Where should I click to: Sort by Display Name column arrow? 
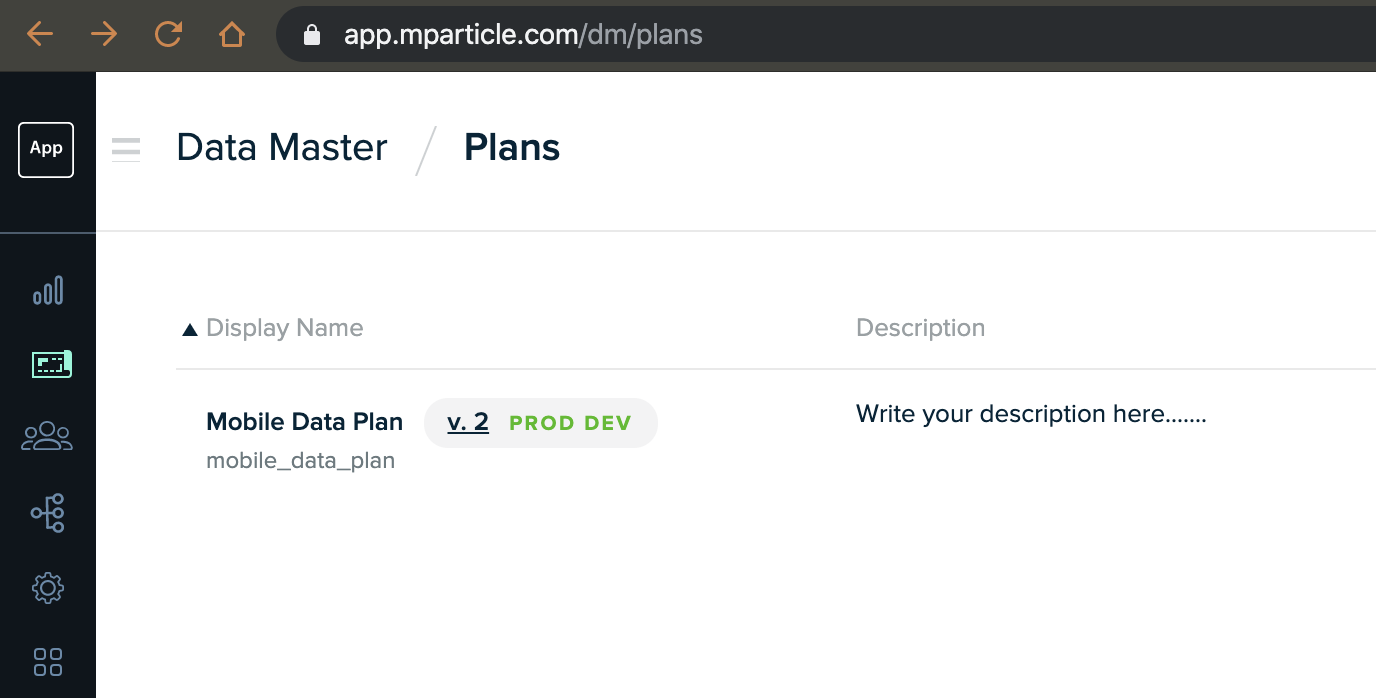[x=190, y=329]
